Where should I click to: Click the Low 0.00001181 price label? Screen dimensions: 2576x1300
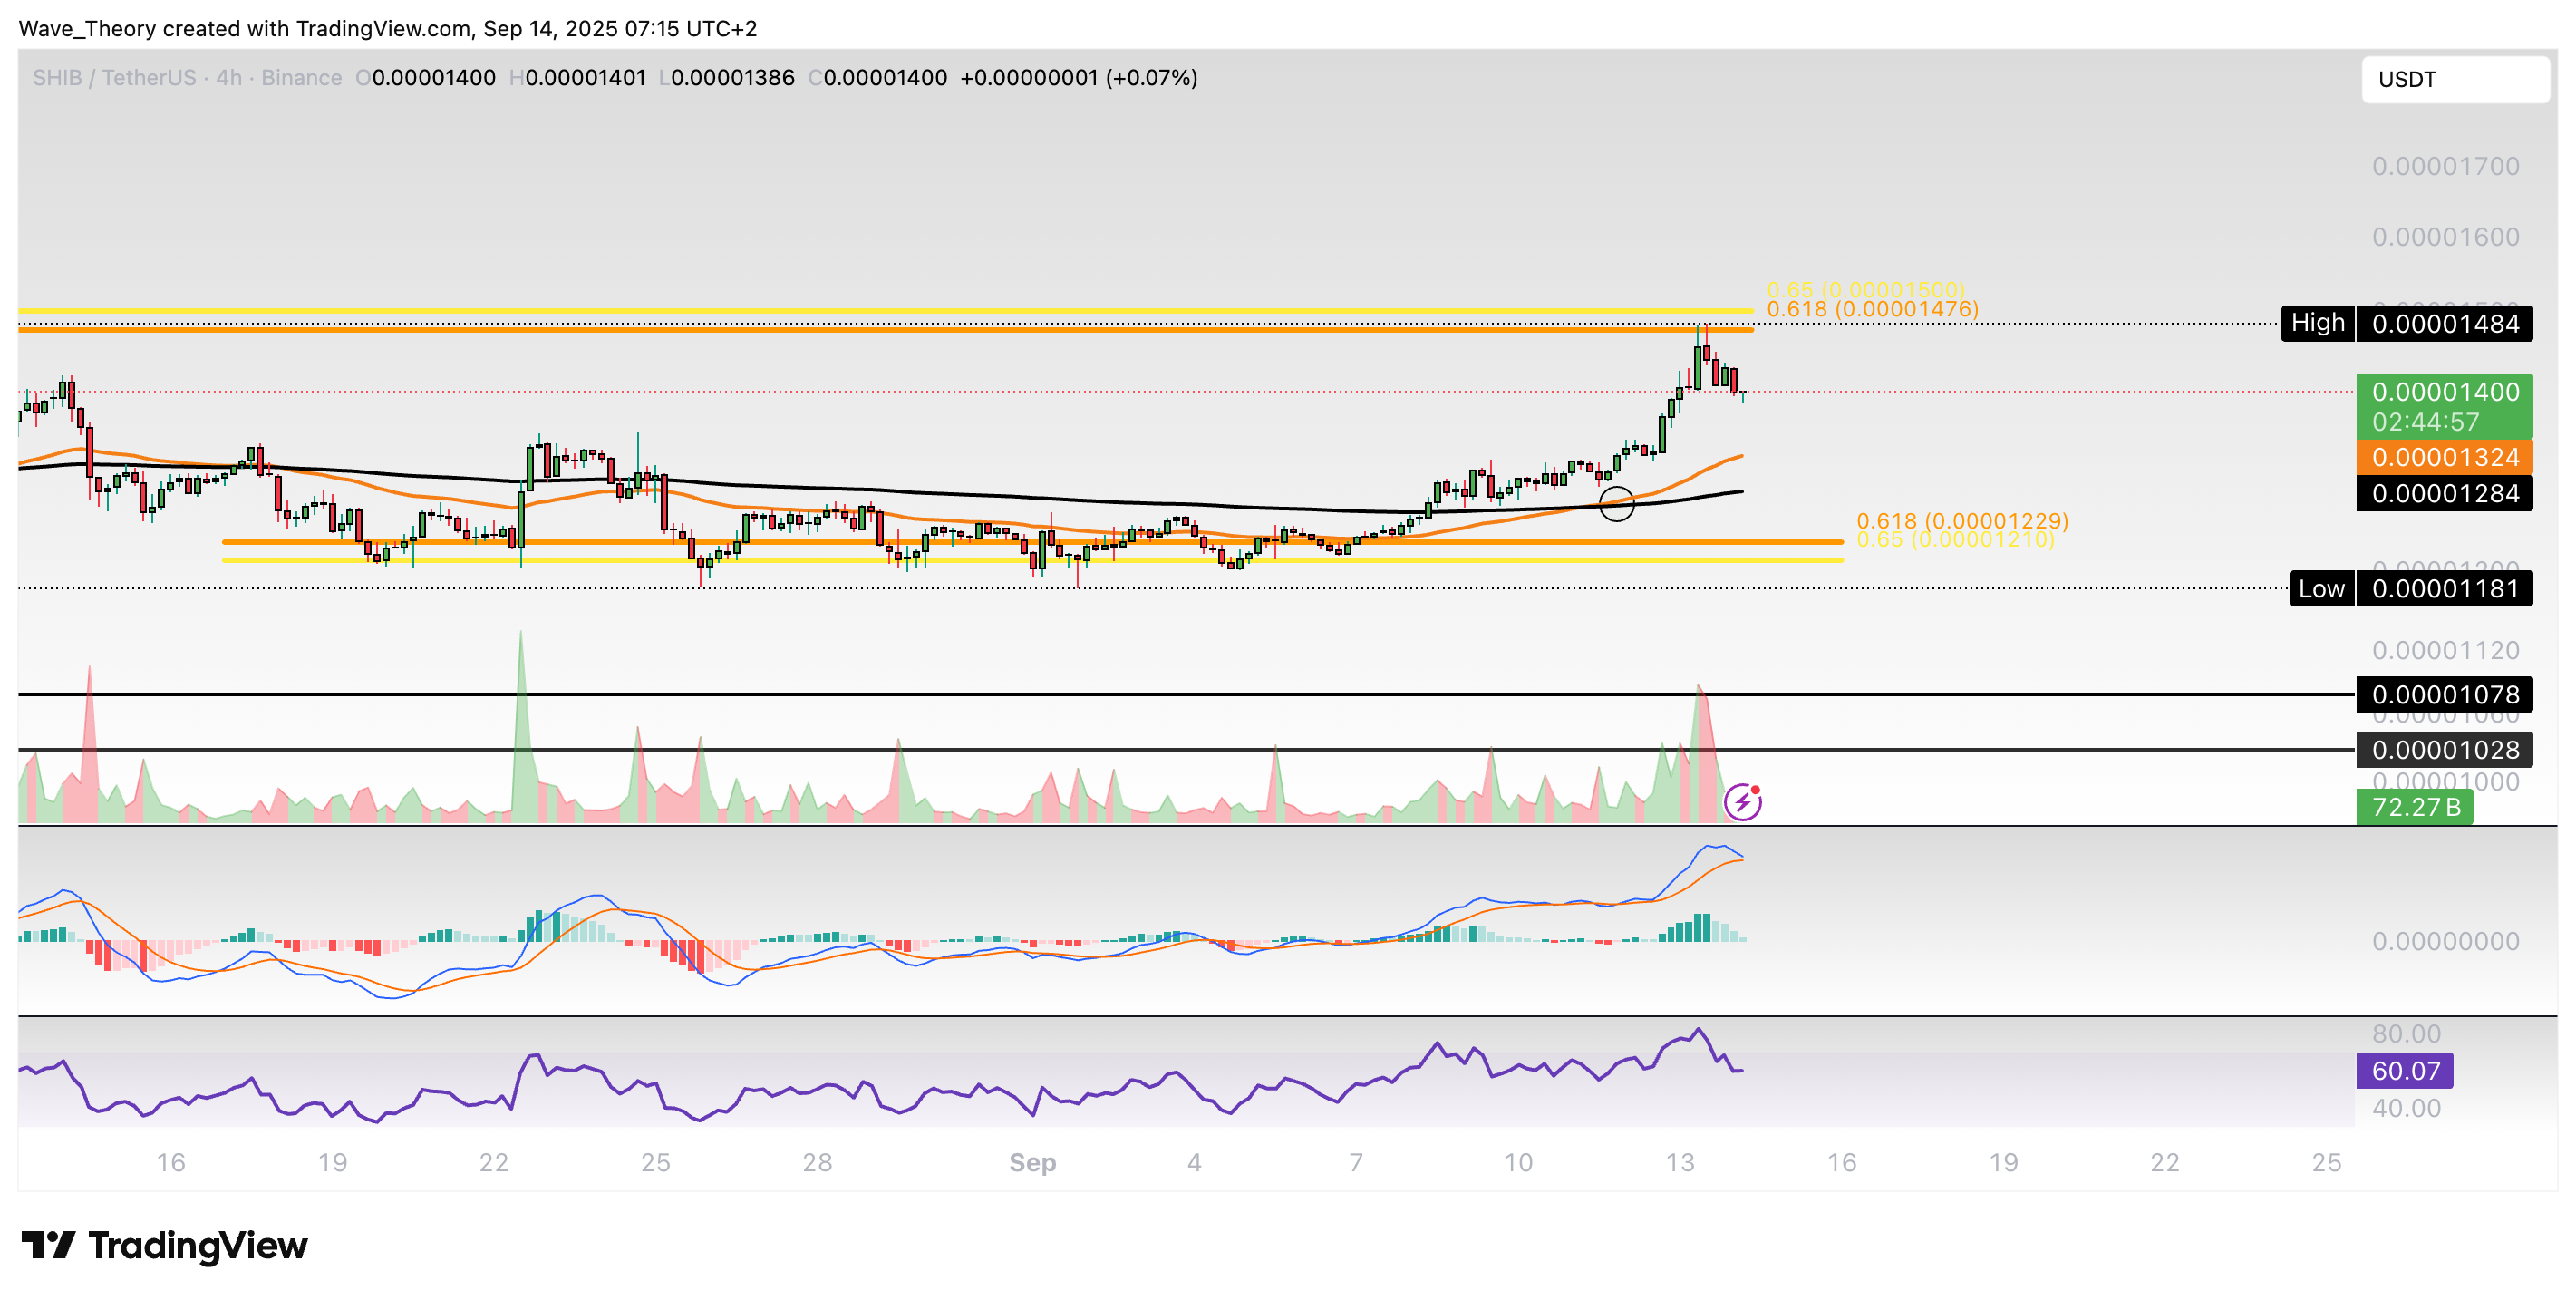2411,588
